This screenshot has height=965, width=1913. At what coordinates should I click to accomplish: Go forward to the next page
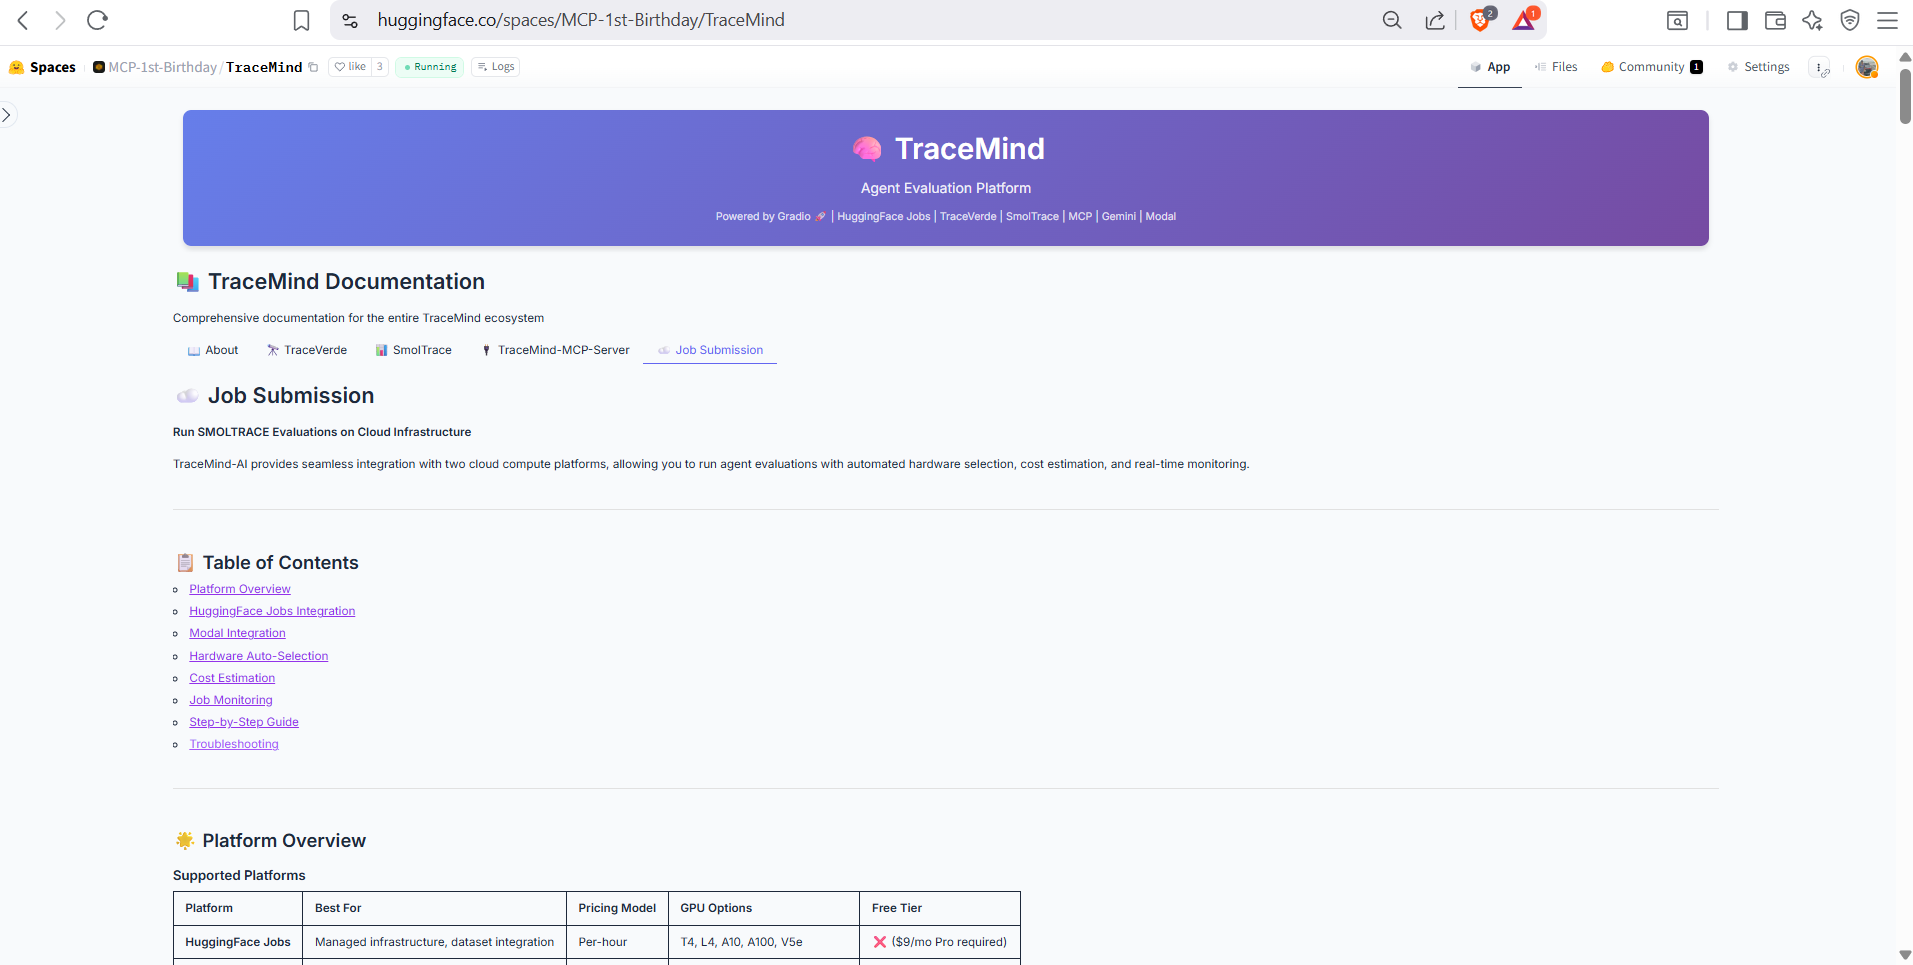[60, 20]
